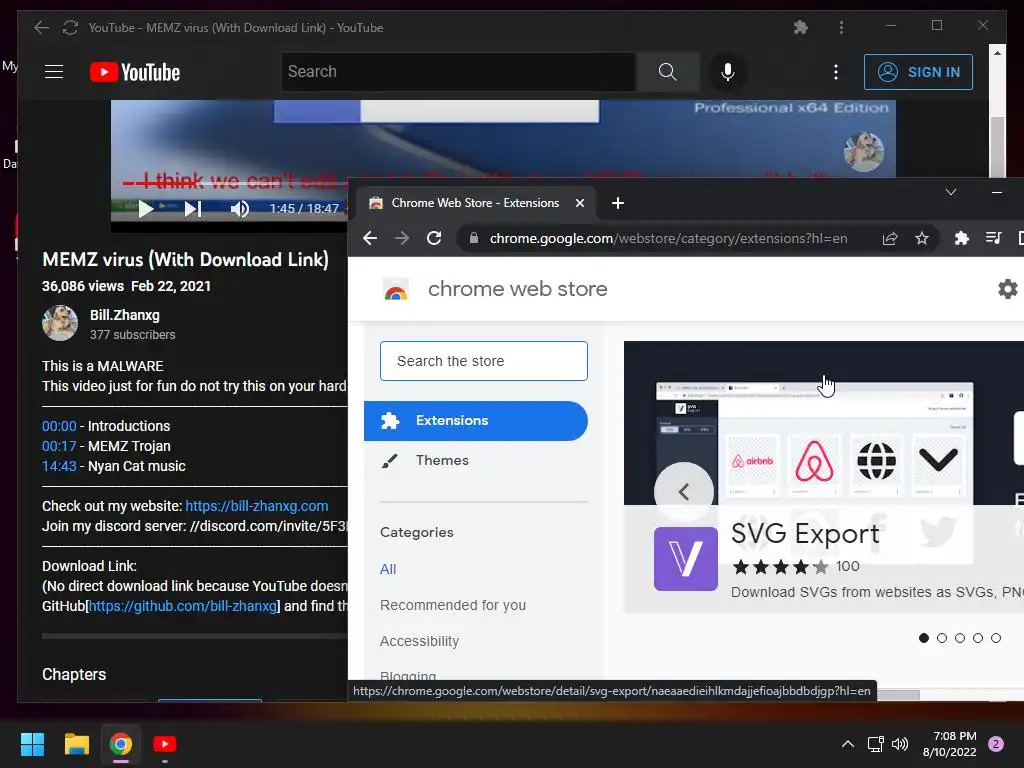The height and width of the screenshot is (768, 1024).
Task: Mute the video volume
Action: click(x=240, y=209)
